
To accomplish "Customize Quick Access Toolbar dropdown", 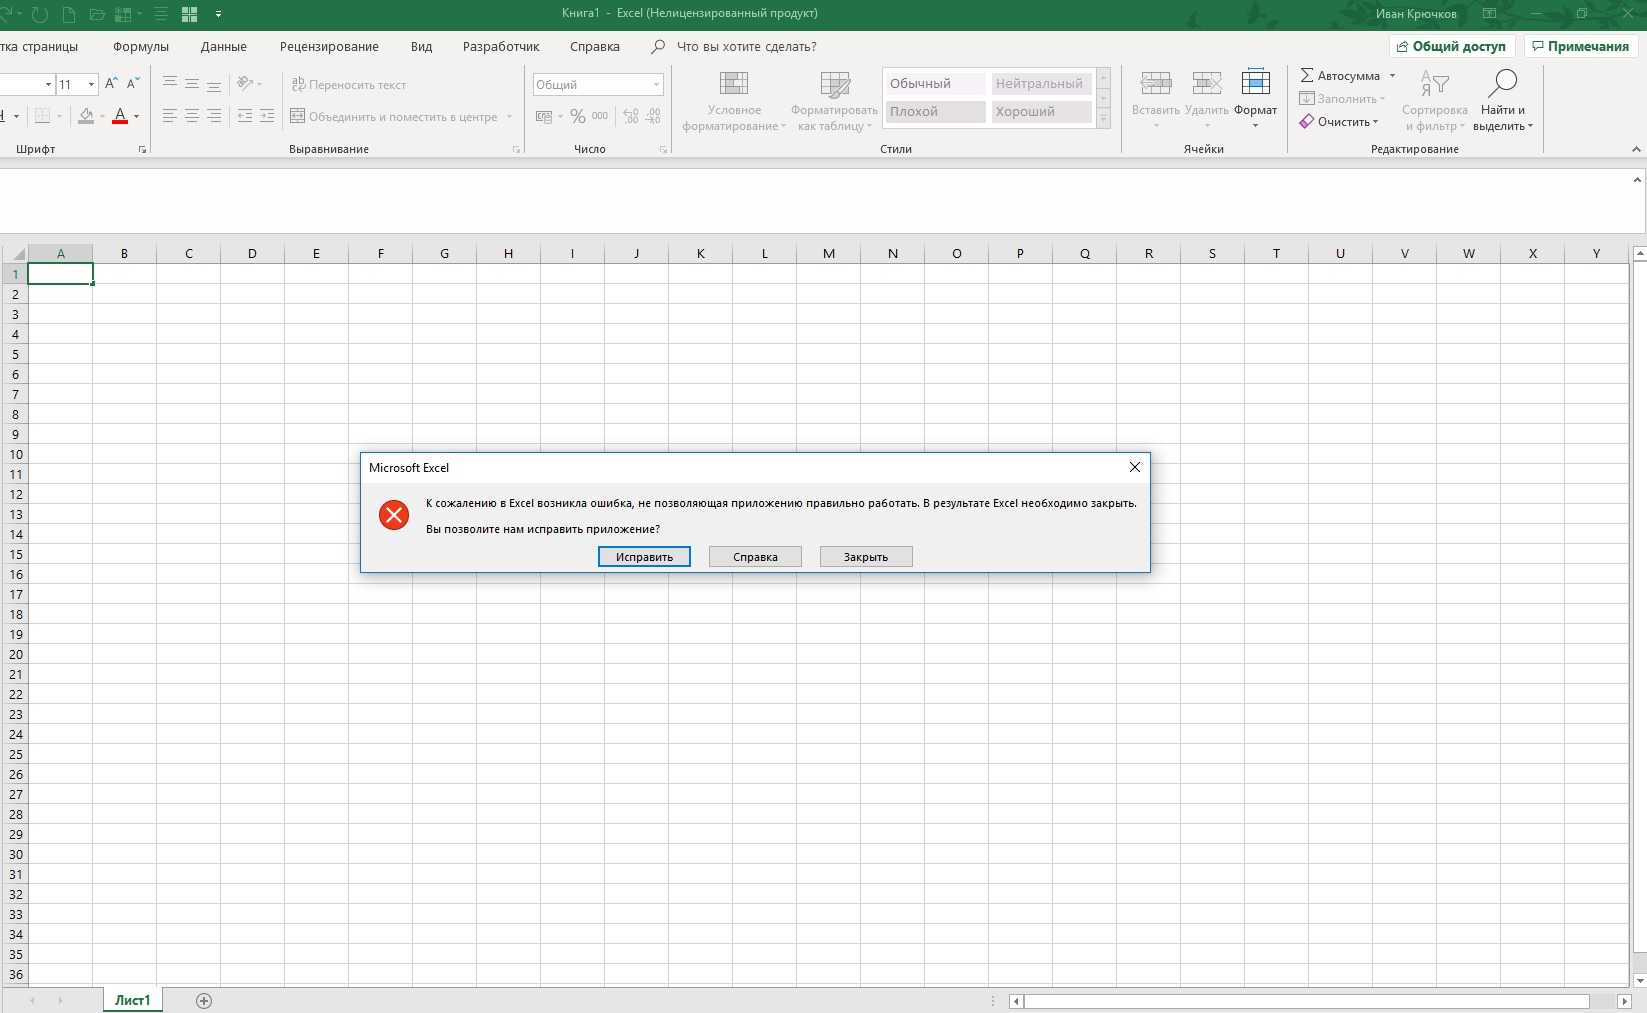I will point(219,14).
